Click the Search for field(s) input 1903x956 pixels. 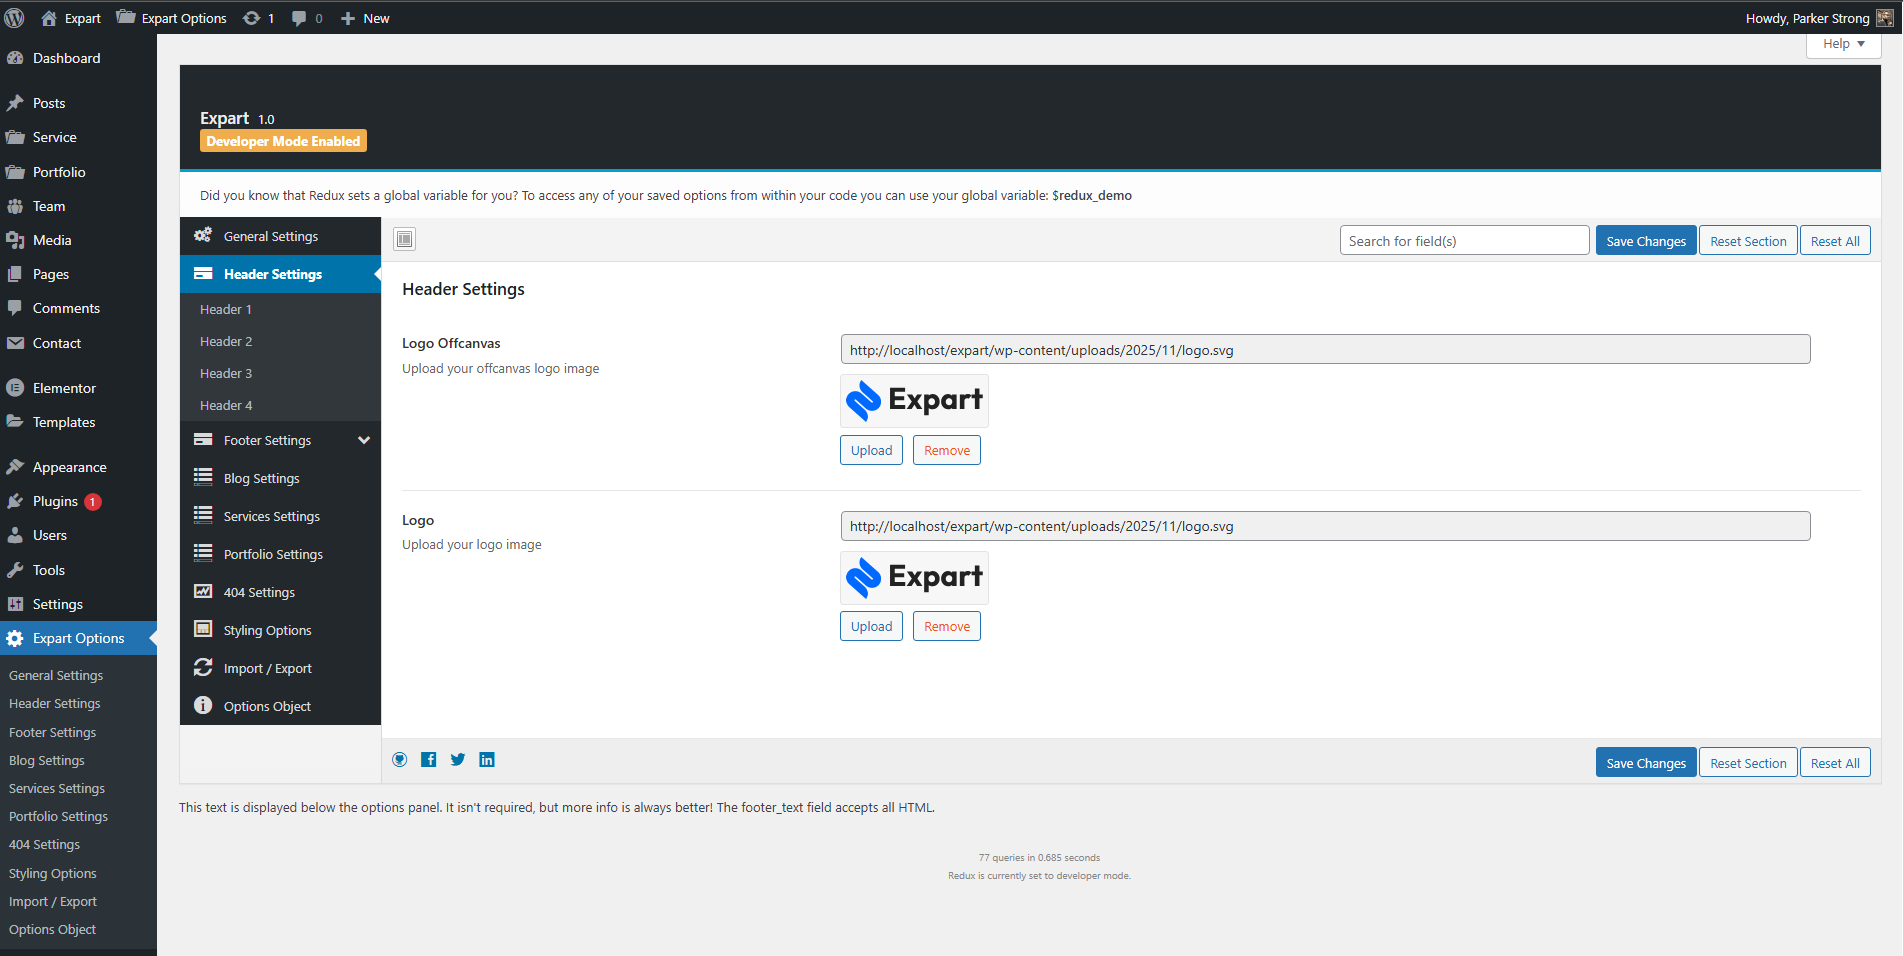1464,241
